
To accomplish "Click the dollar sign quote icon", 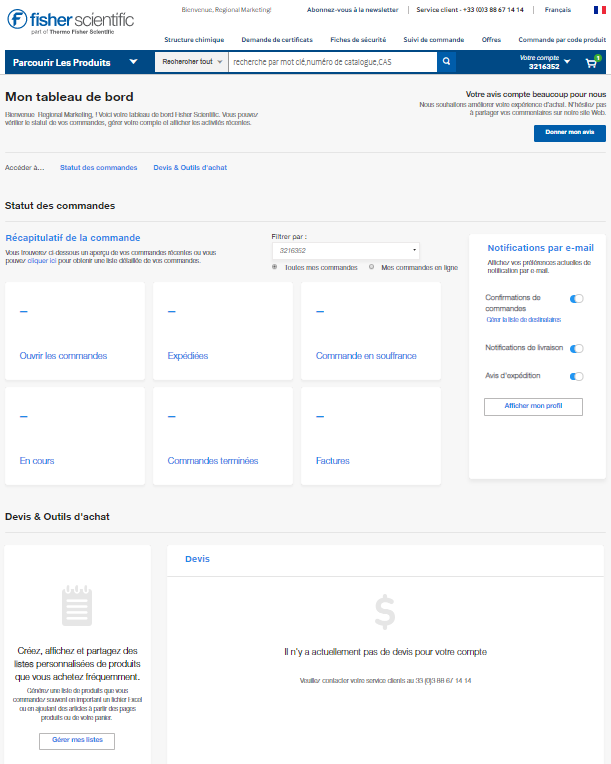I will [x=385, y=611].
